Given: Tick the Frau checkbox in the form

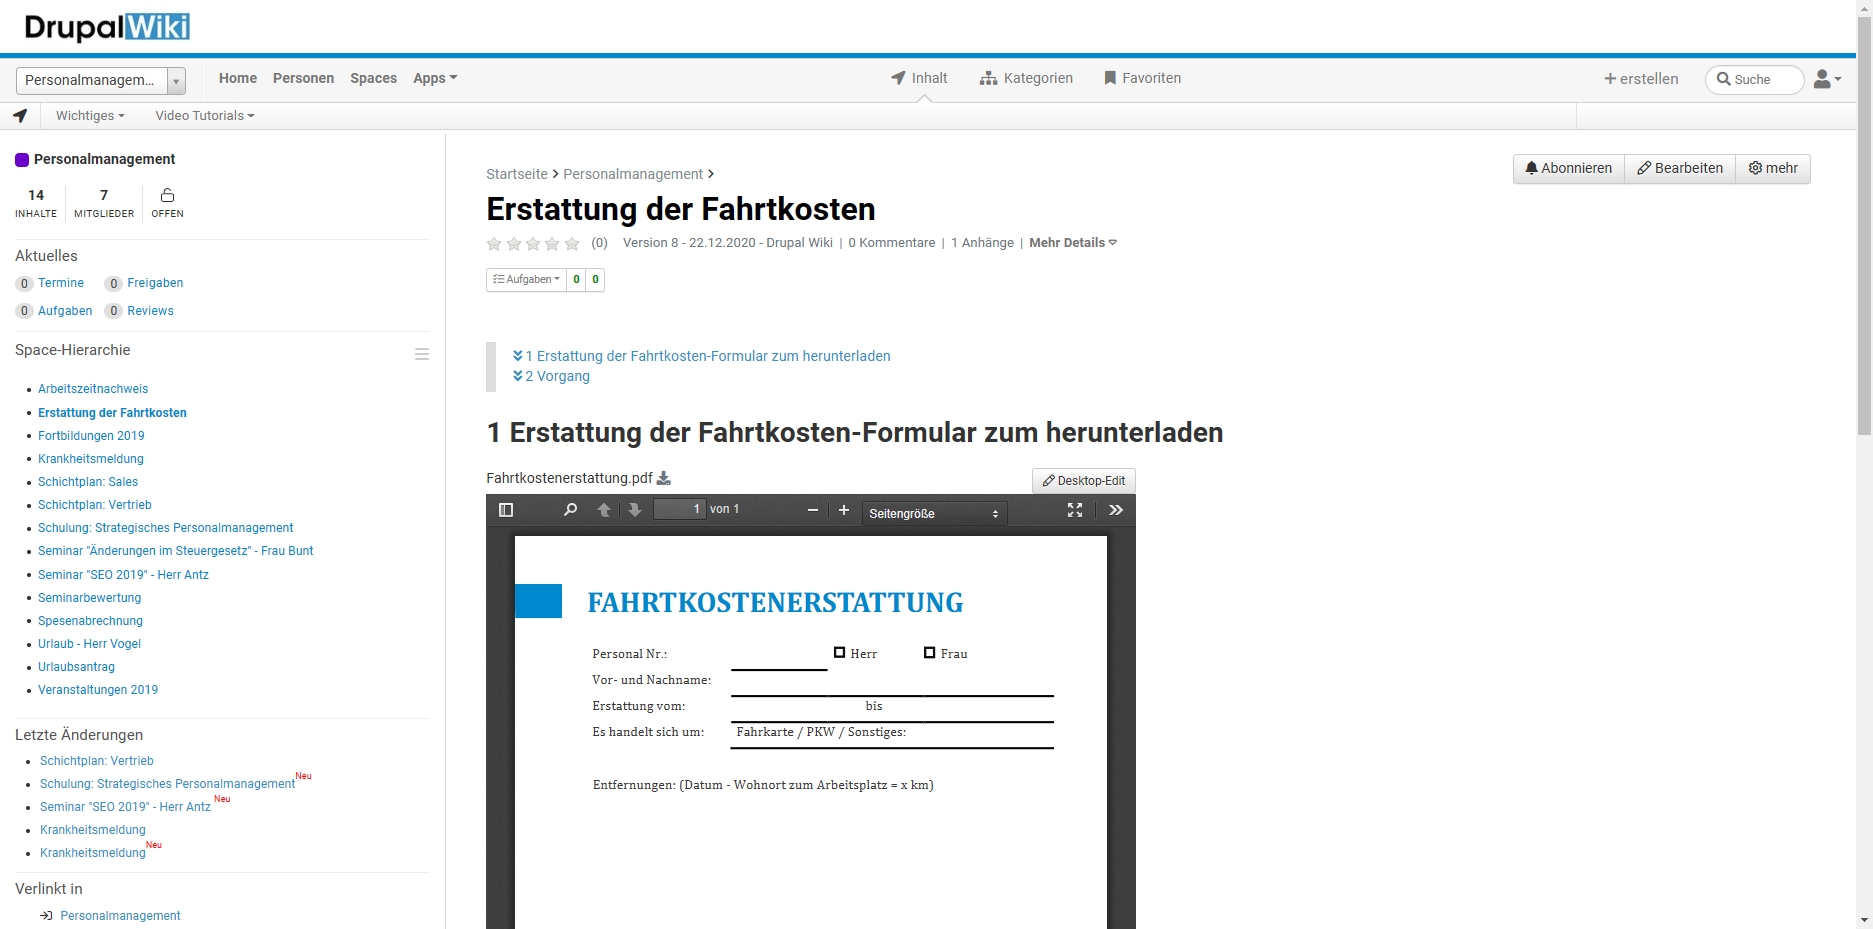Looking at the screenshot, I should pyautogui.click(x=930, y=652).
